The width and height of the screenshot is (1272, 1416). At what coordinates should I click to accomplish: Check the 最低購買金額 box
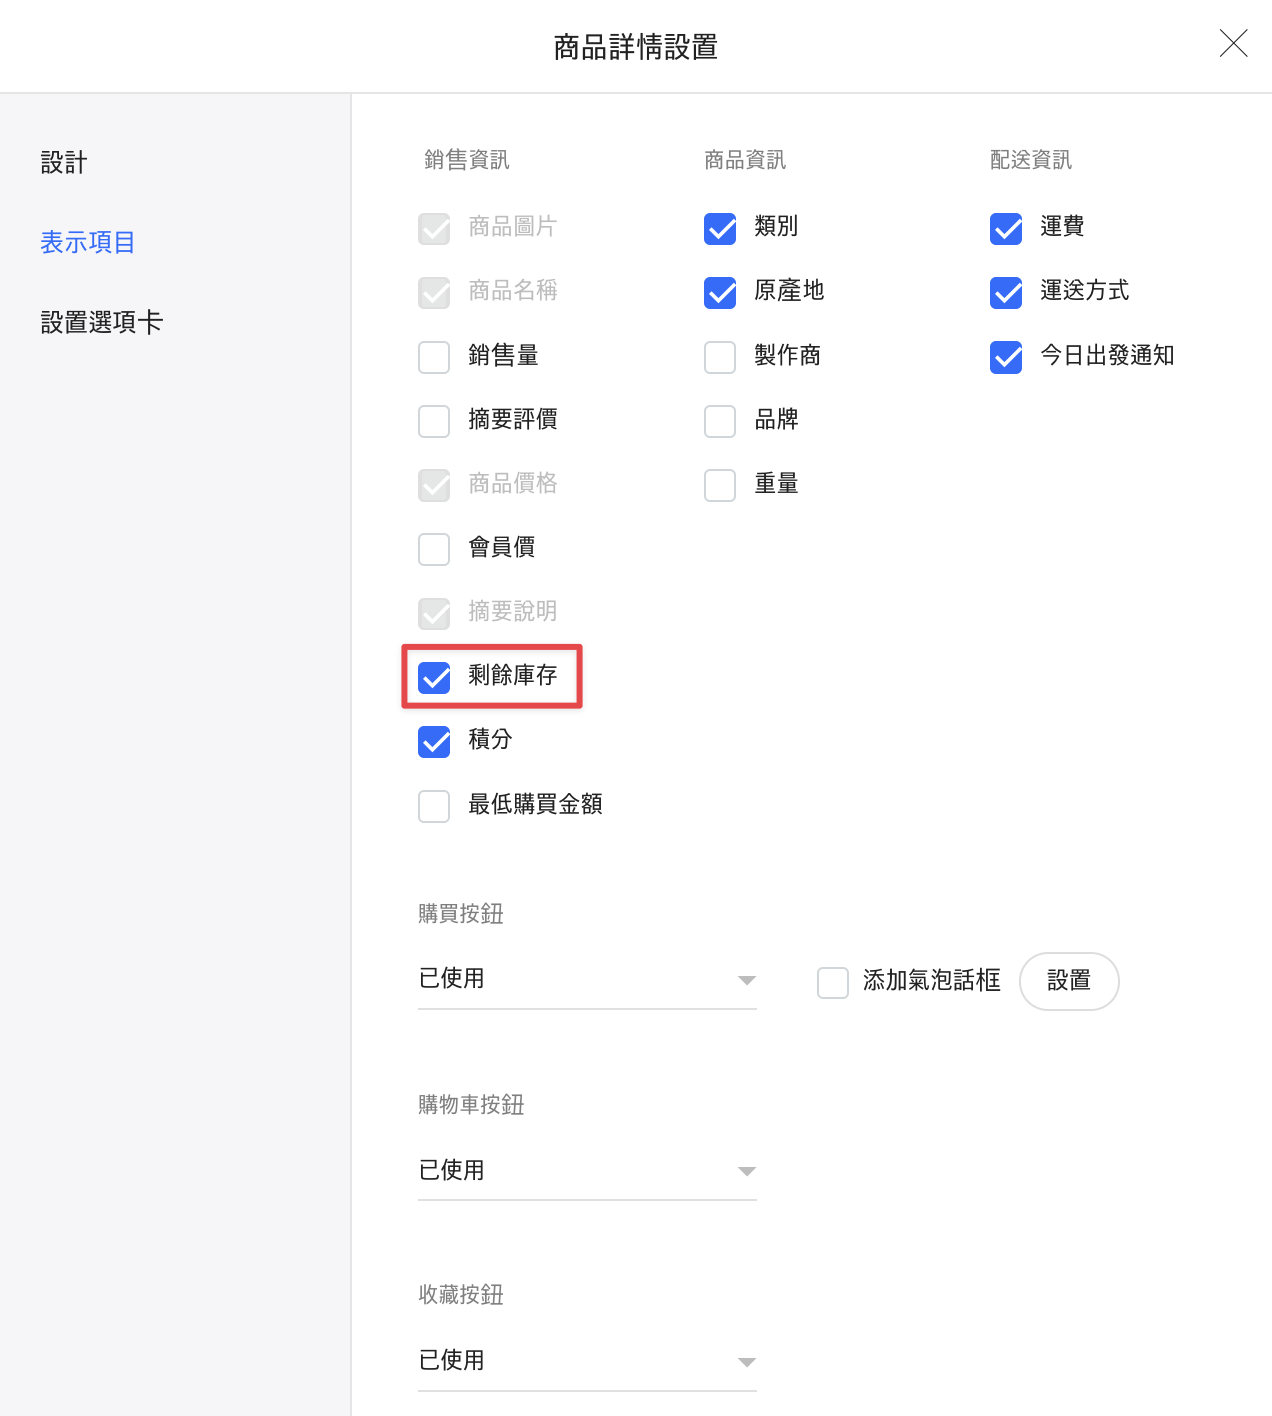point(434,806)
